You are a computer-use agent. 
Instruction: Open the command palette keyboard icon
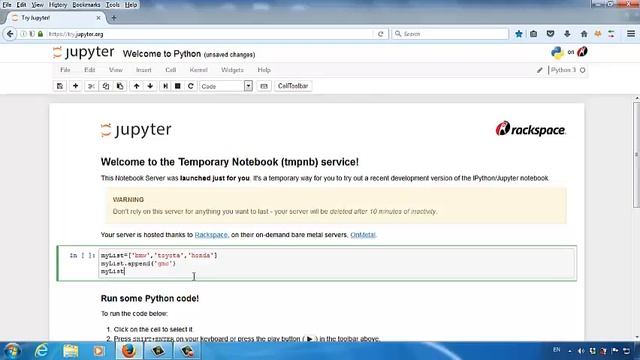click(264, 86)
